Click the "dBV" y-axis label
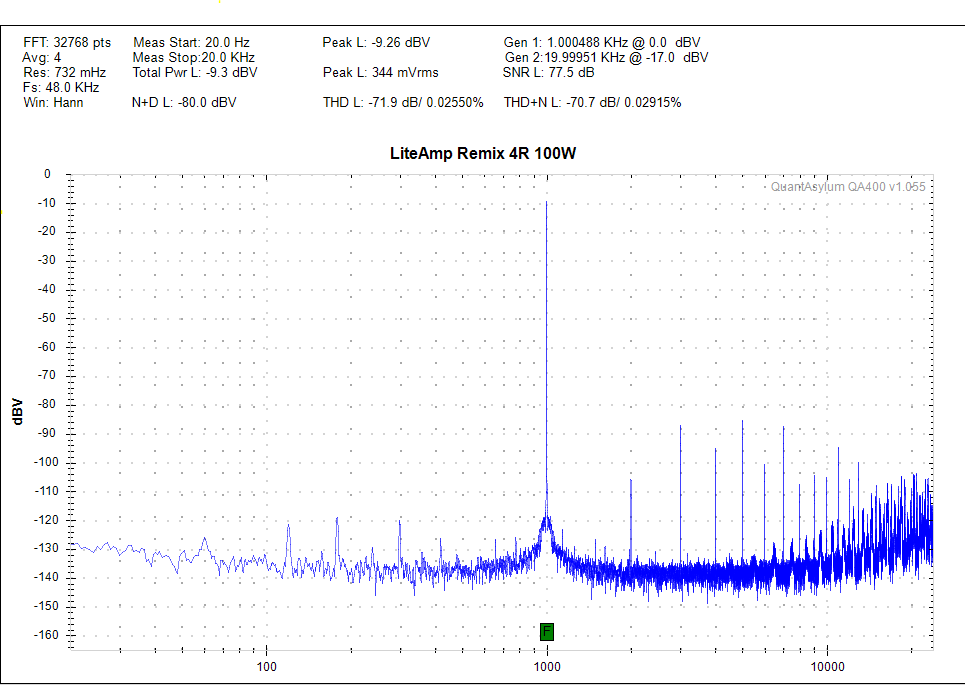The height and width of the screenshot is (685, 965). [18, 412]
